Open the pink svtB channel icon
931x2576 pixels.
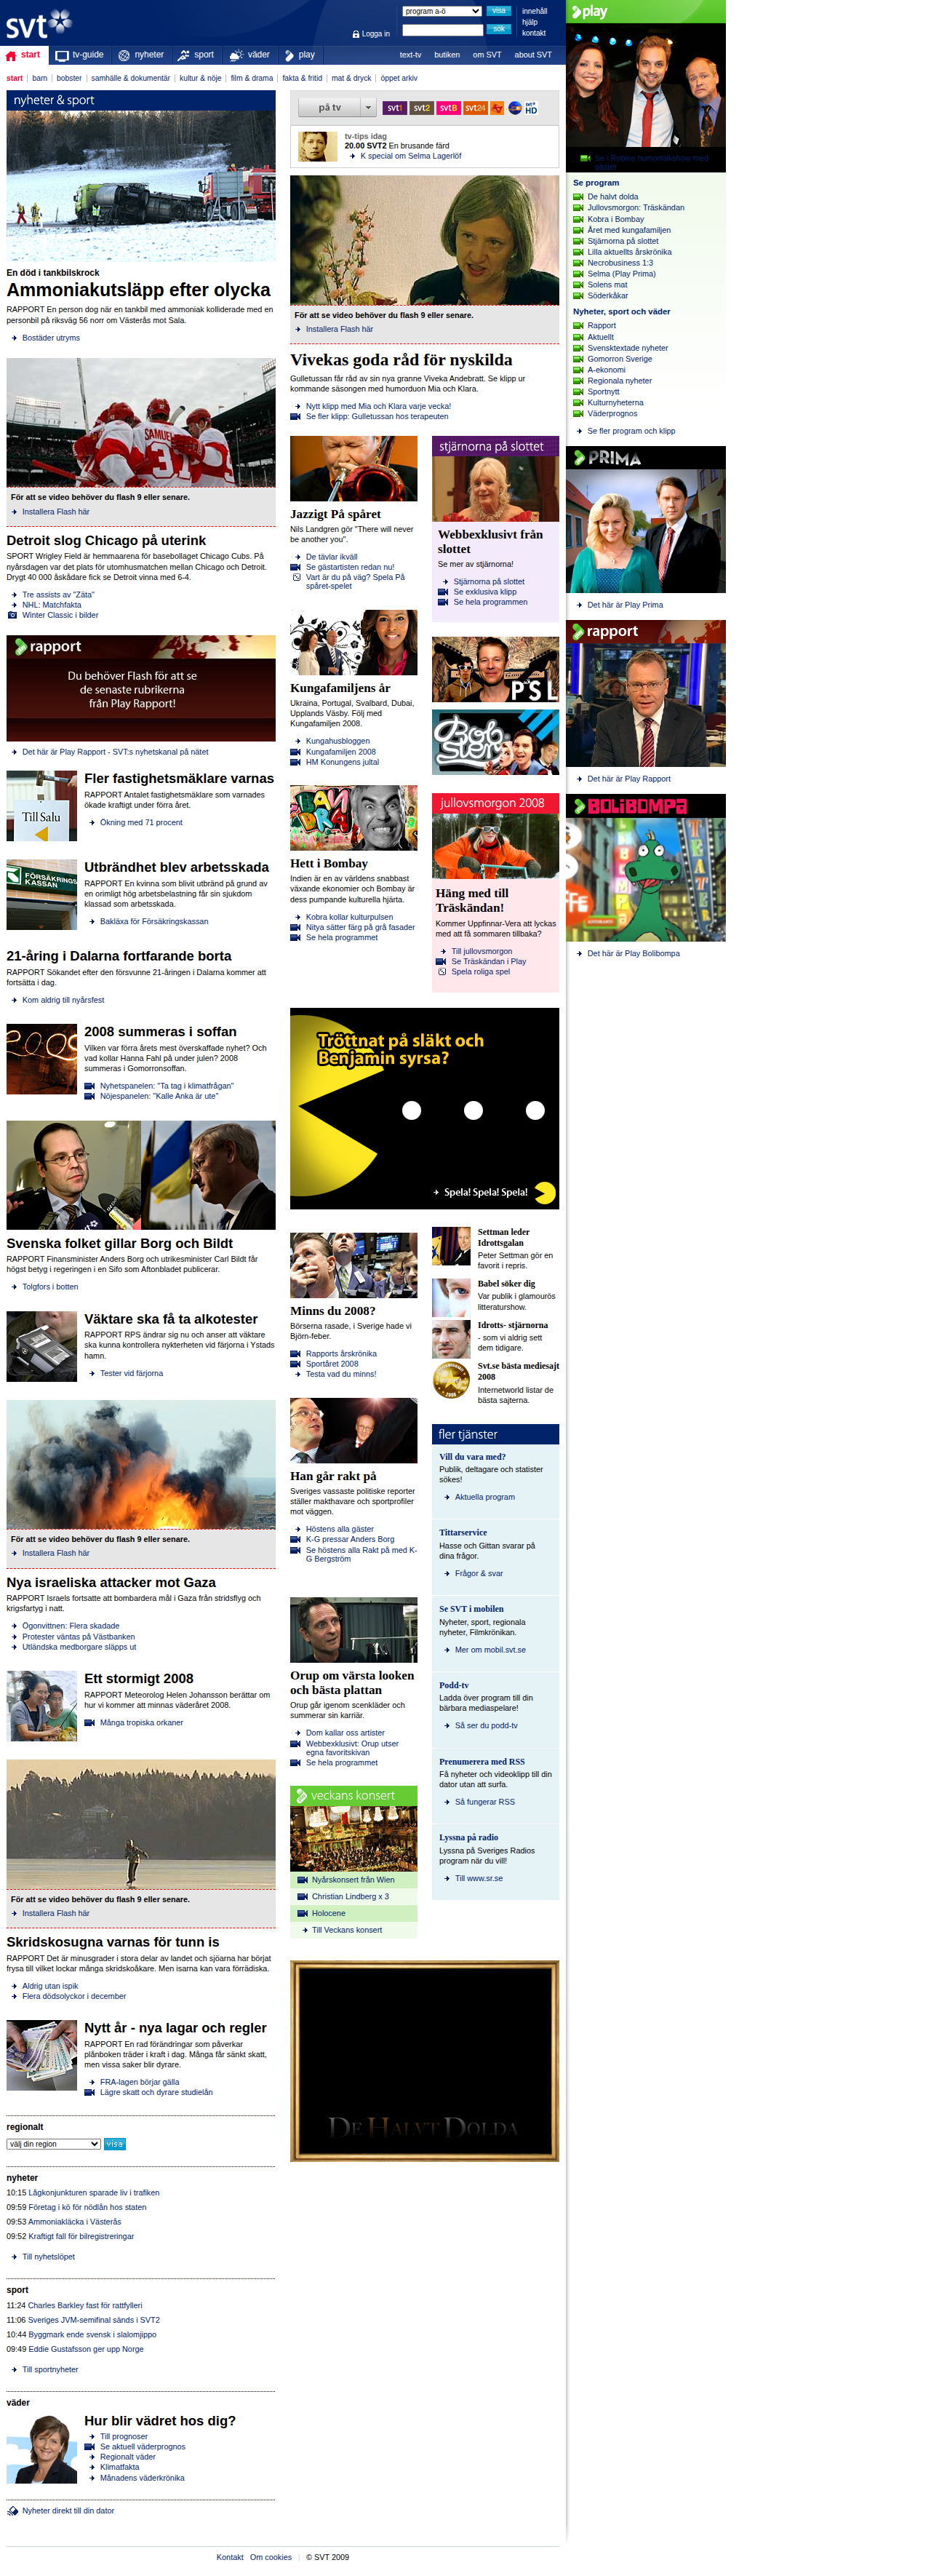pos(448,108)
